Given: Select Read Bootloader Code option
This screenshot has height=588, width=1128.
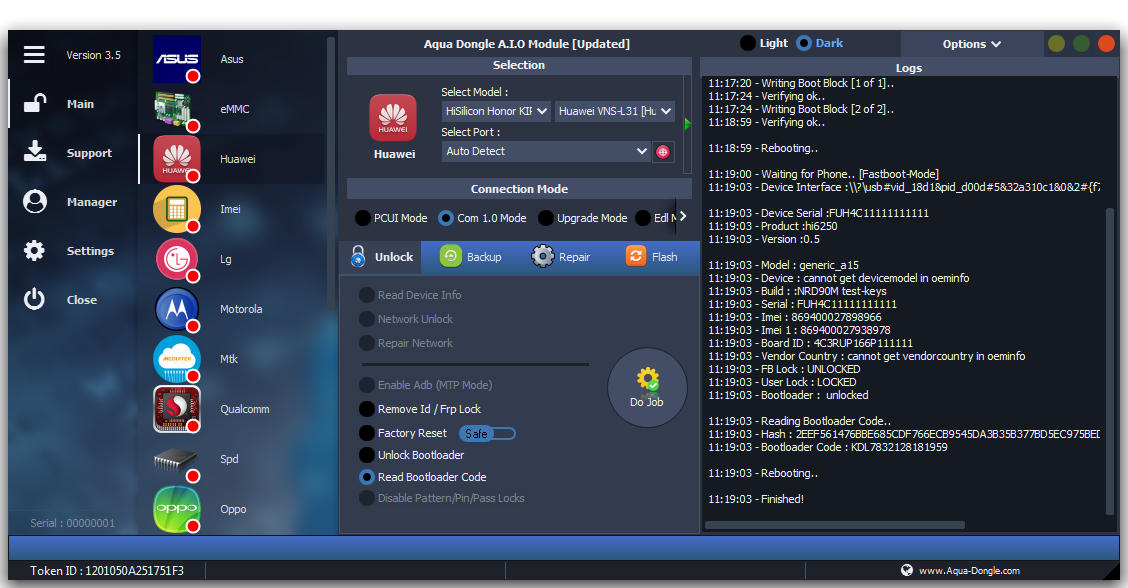Looking at the screenshot, I should coord(367,476).
